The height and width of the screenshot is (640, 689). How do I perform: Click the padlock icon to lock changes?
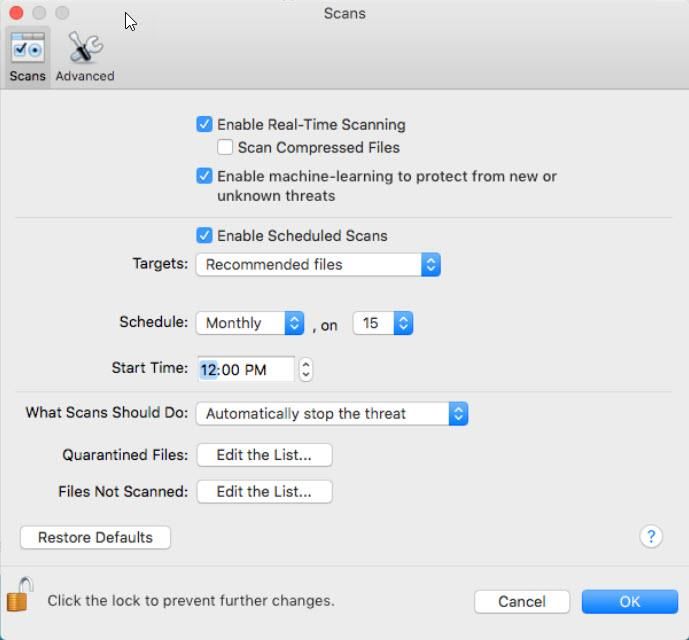19,595
